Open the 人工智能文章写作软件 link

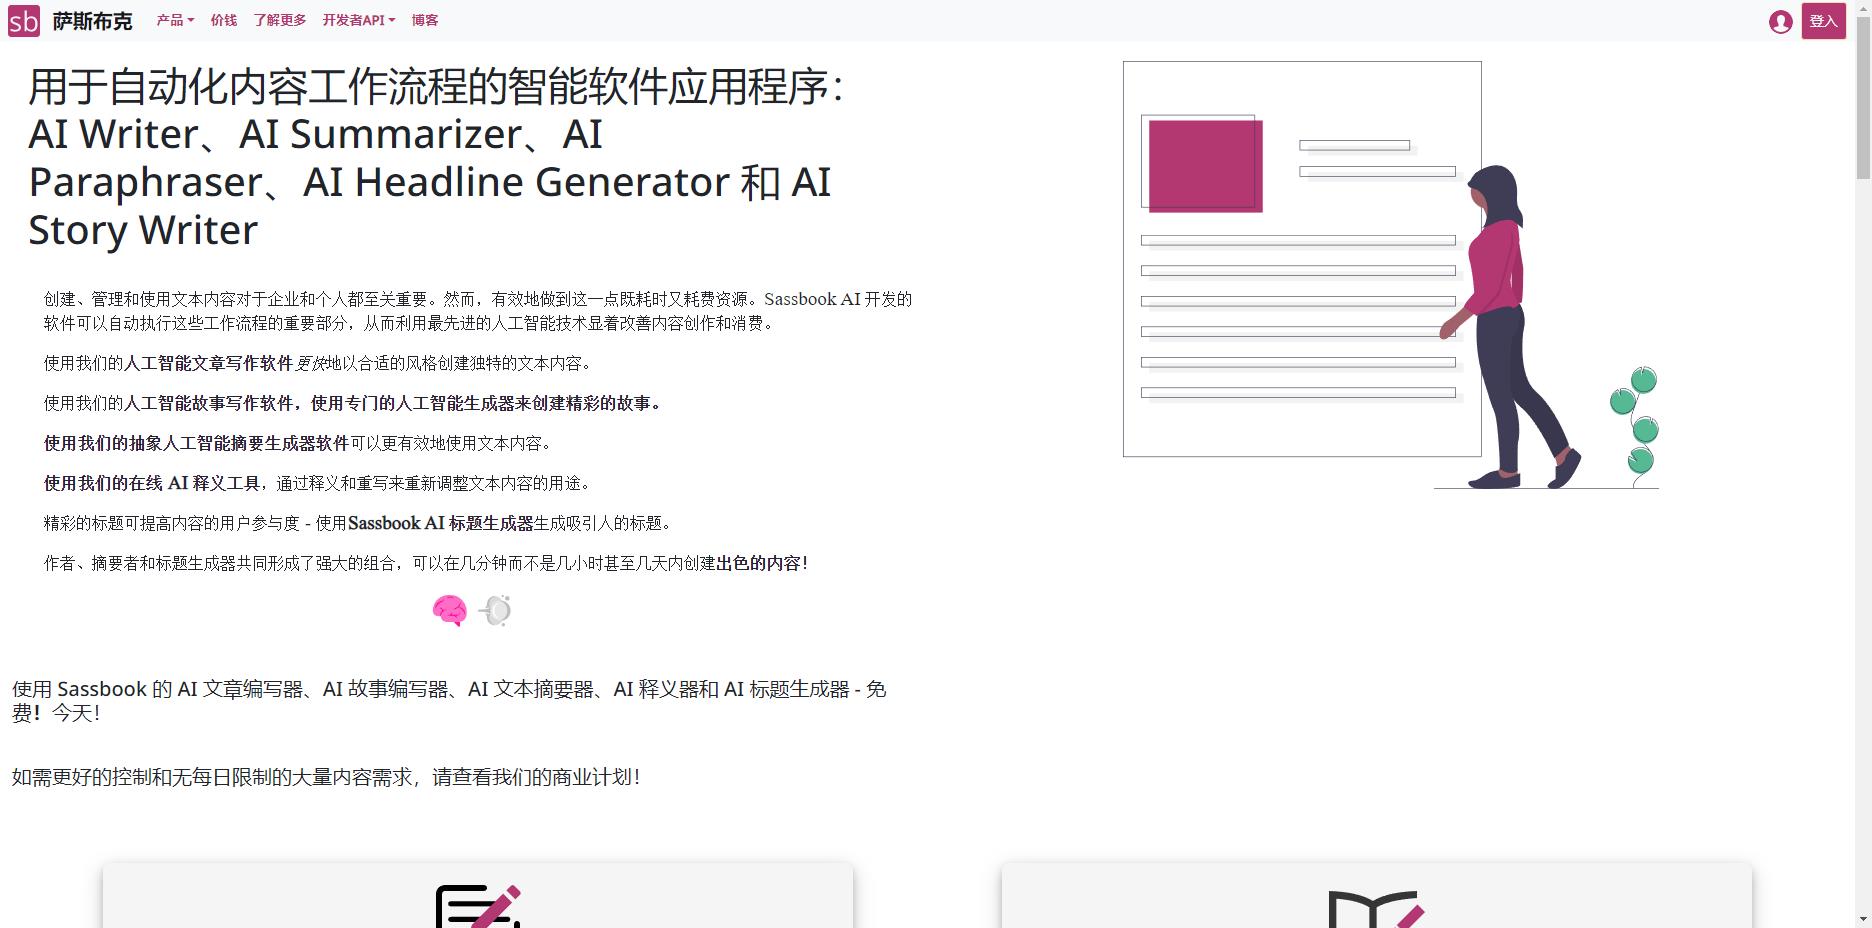tap(208, 363)
